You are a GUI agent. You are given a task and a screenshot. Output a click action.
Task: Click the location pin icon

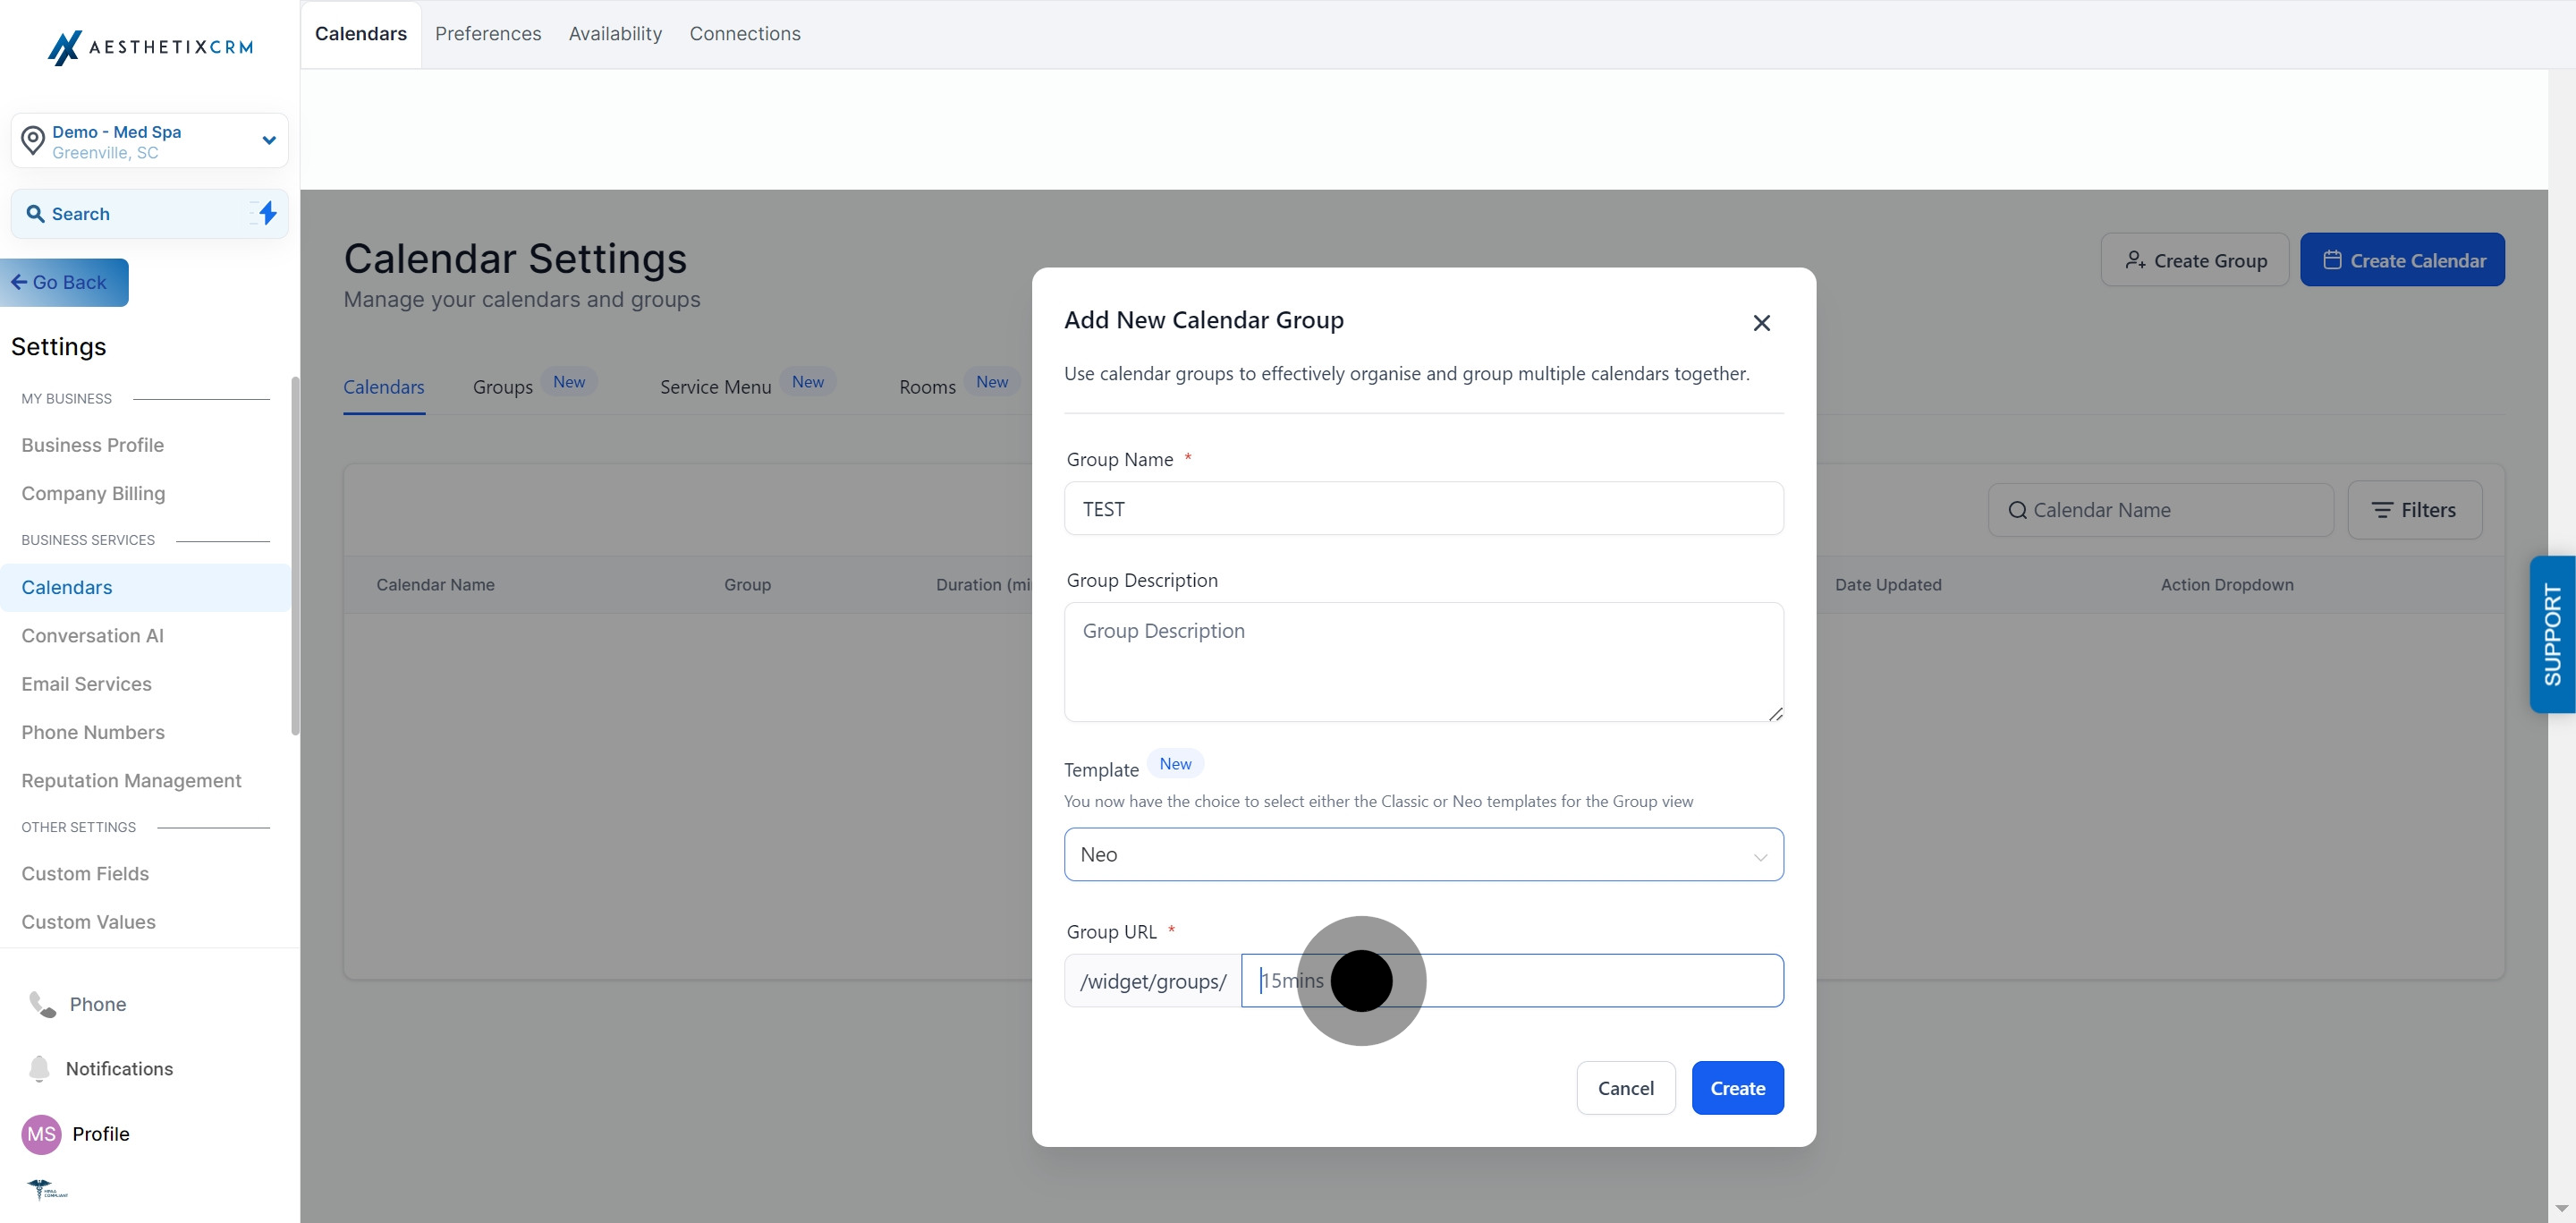pos(33,141)
